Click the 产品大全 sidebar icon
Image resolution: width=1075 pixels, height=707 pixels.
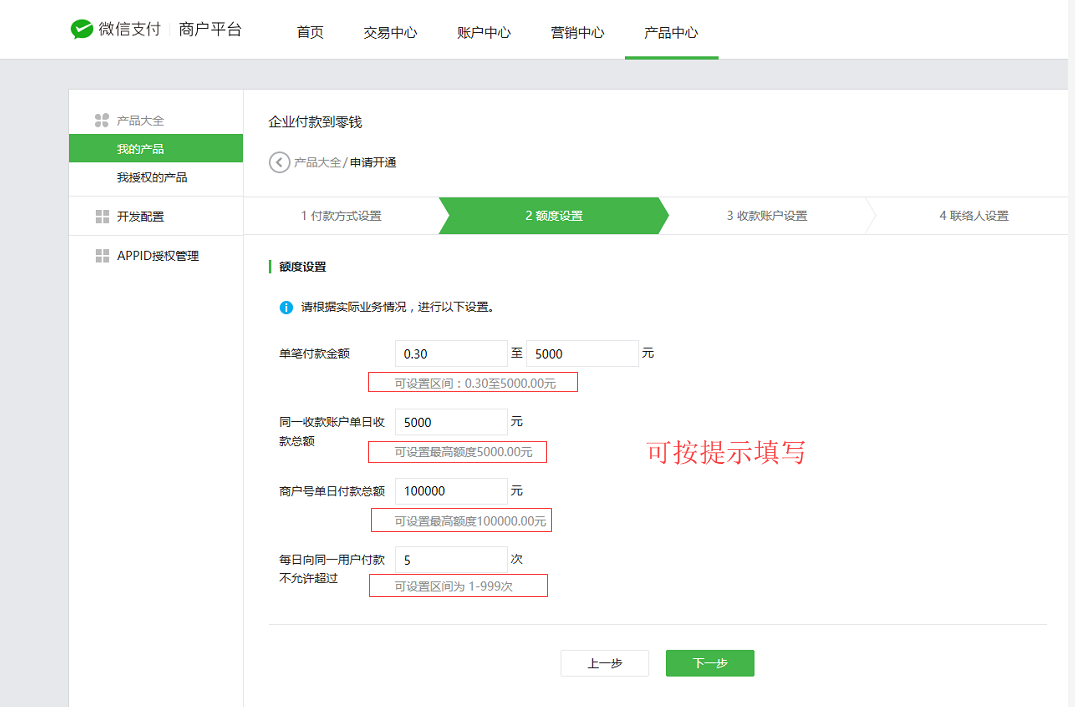(x=101, y=120)
